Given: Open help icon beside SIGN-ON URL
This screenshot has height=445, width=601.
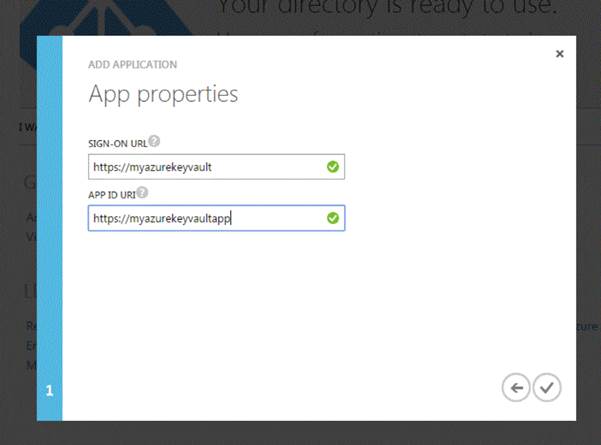Looking at the screenshot, I should point(154,141).
